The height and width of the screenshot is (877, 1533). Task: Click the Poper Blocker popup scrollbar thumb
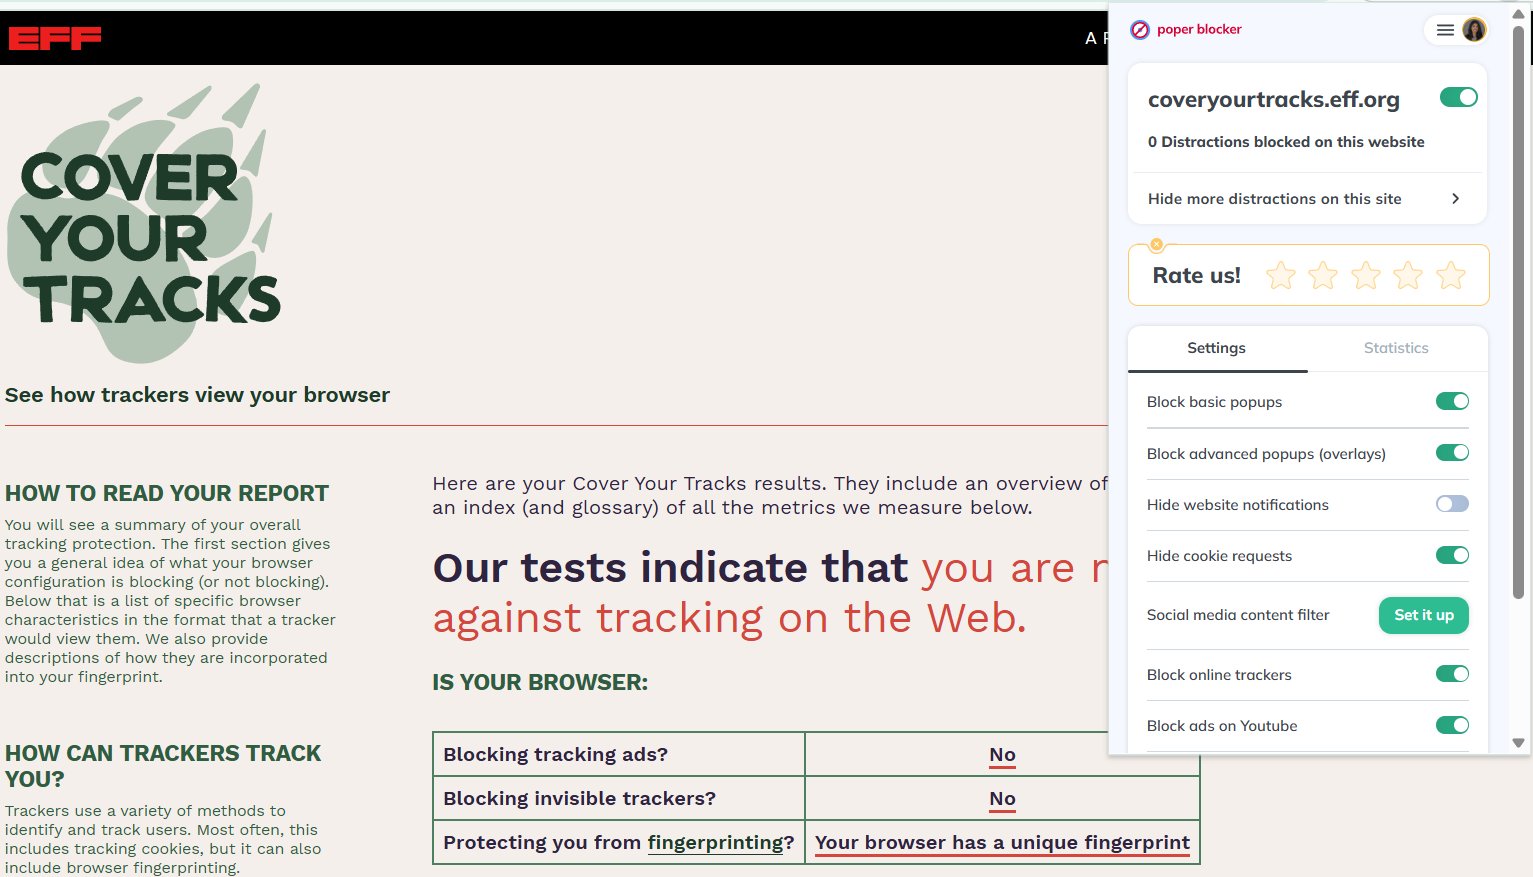pyautogui.click(x=1518, y=310)
